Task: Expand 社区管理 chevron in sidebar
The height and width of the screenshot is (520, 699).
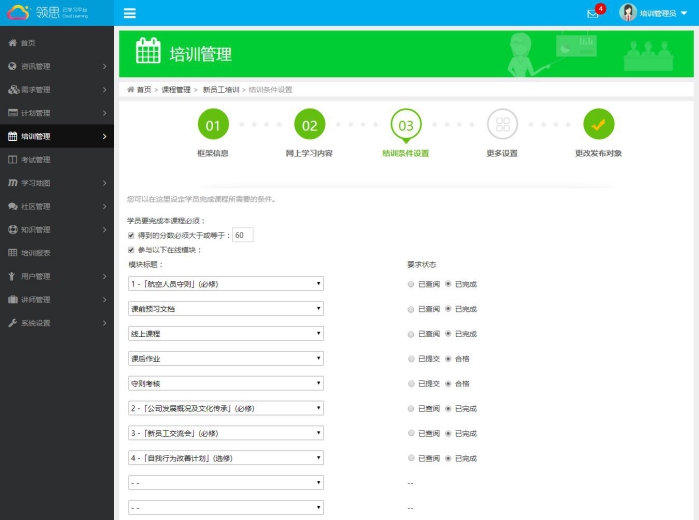Action: click(x=104, y=206)
